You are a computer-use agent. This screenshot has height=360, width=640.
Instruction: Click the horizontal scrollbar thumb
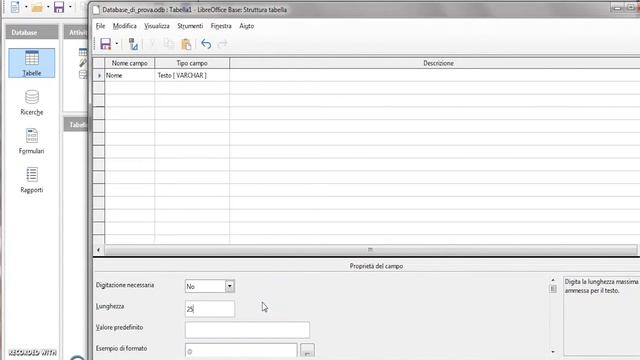(x=370, y=250)
